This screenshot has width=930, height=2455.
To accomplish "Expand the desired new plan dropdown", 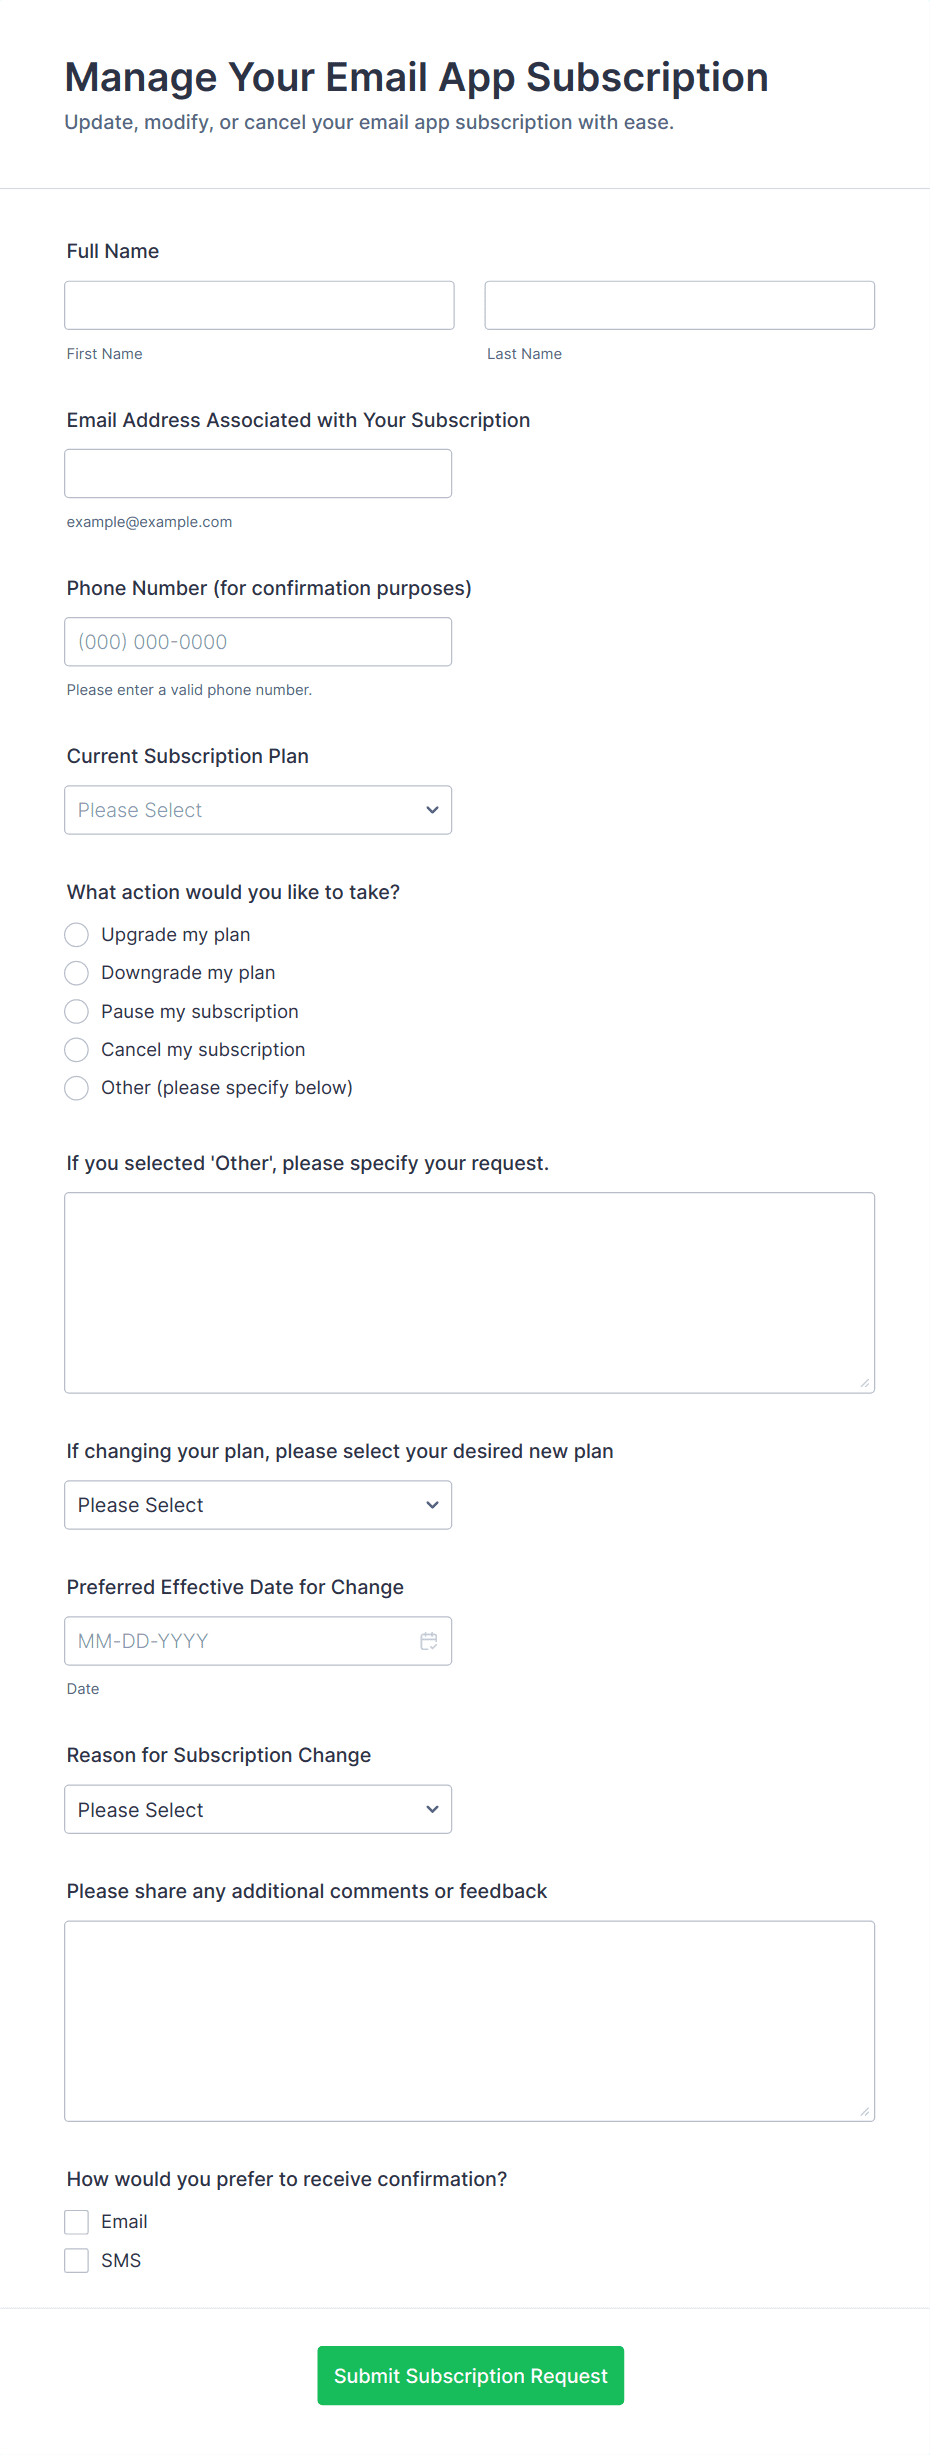I will [258, 1505].
